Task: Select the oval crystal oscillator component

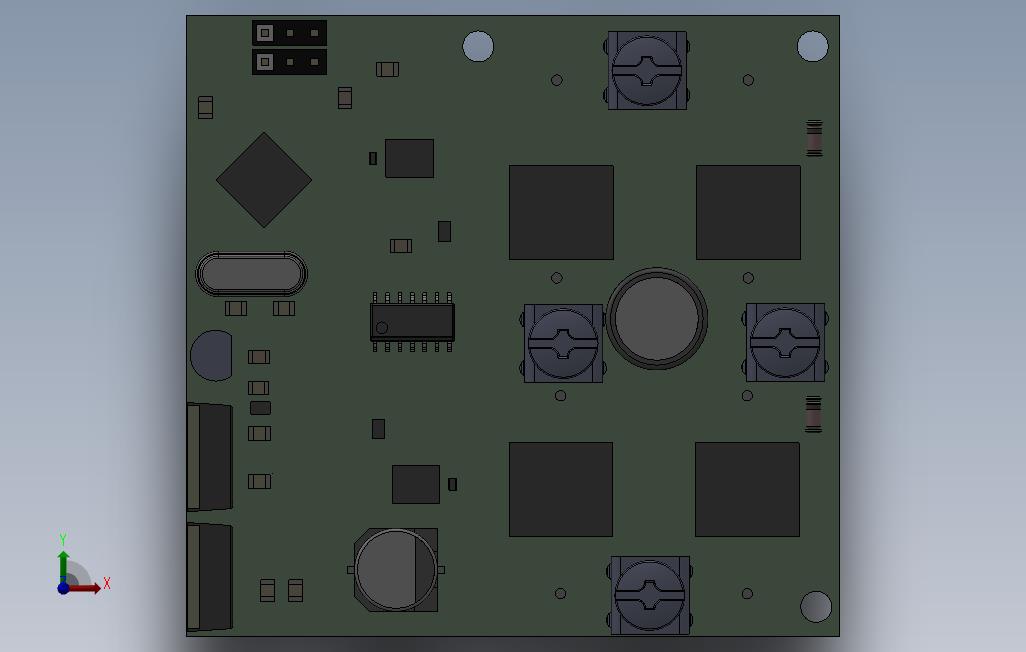Action: 251,274
